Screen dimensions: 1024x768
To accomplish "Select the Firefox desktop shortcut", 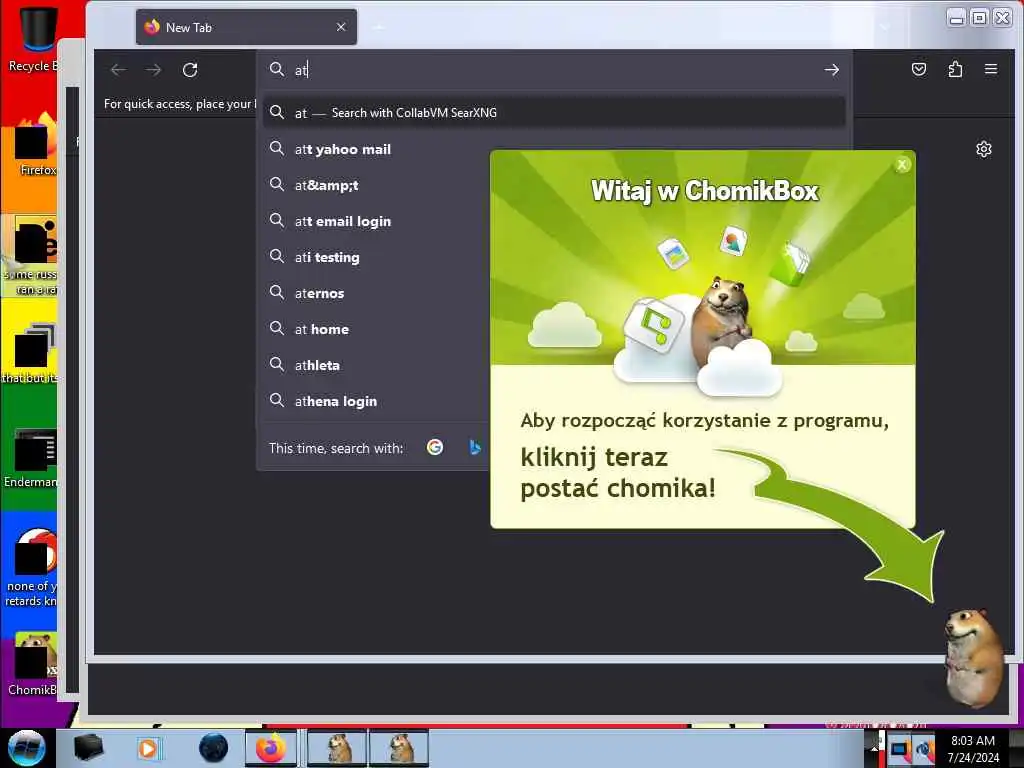I will click(x=36, y=144).
